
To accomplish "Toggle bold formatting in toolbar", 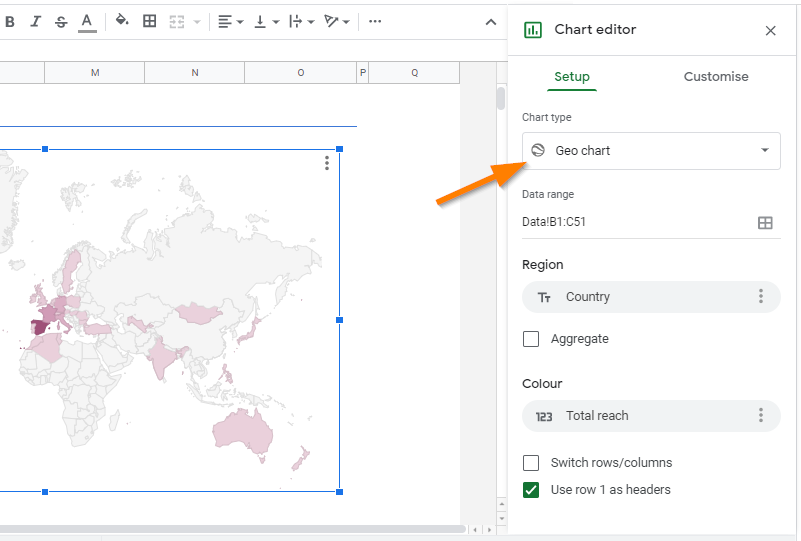I will [10, 21].
